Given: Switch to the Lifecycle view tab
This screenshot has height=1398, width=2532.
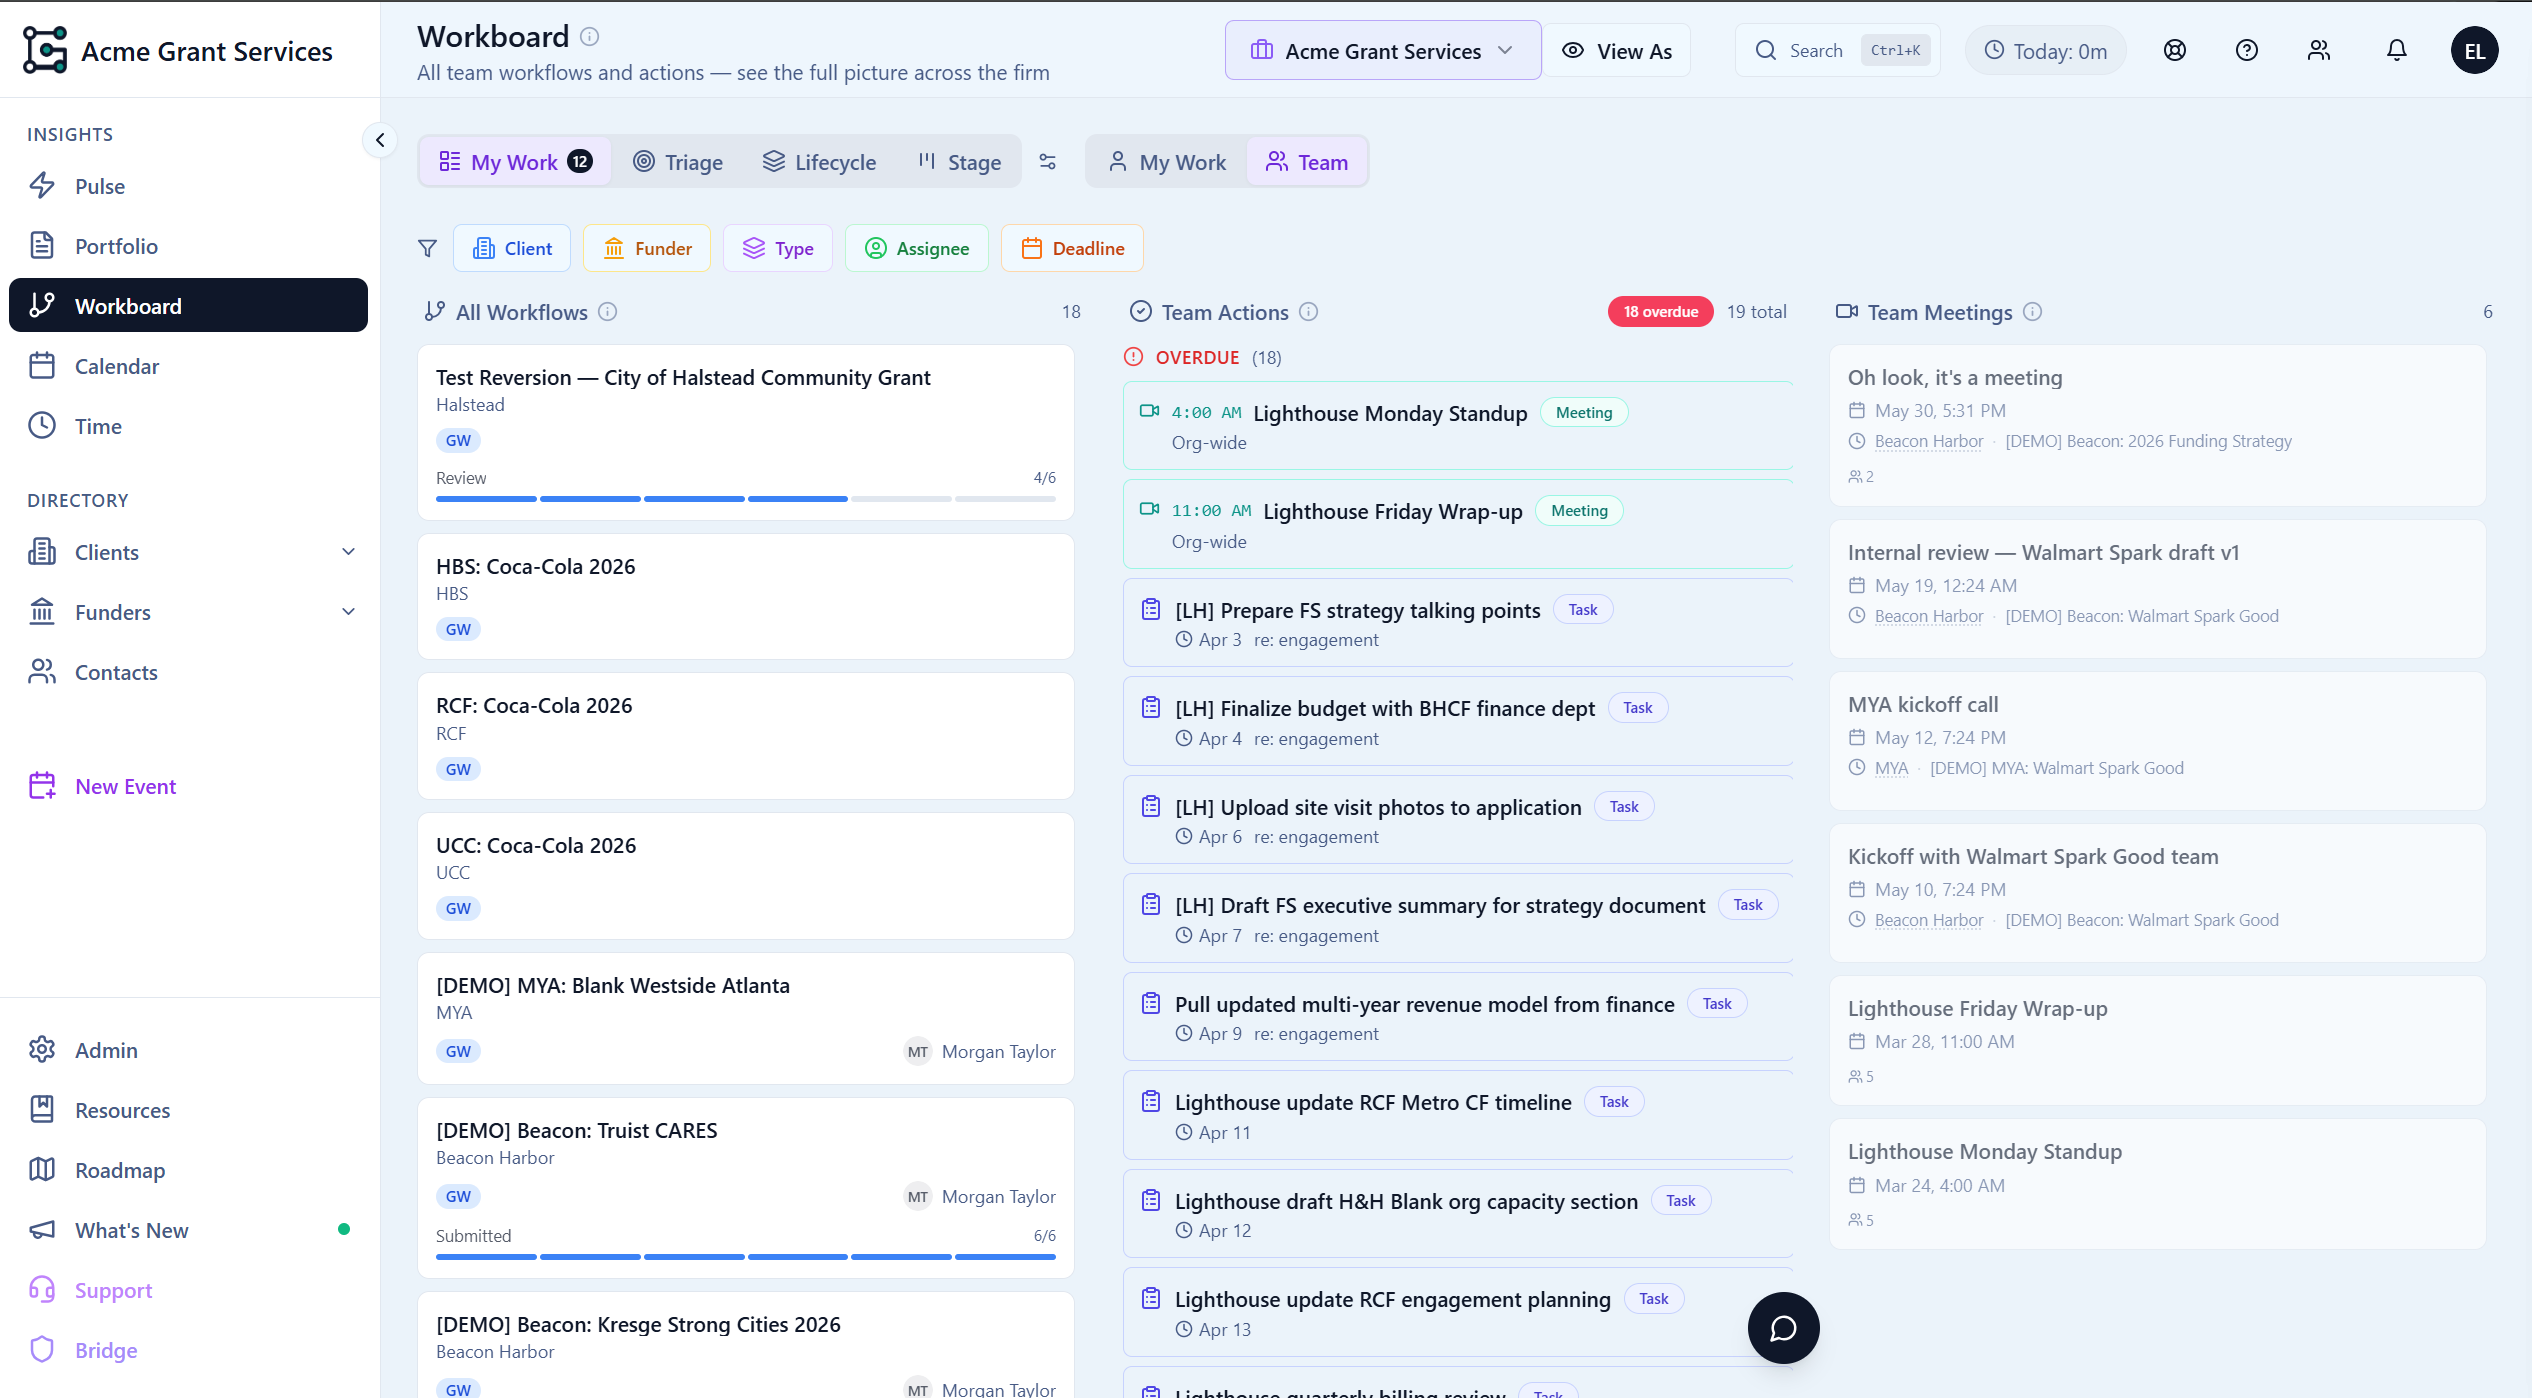Looking at the screenshot, I should click(x=819, y=162).
